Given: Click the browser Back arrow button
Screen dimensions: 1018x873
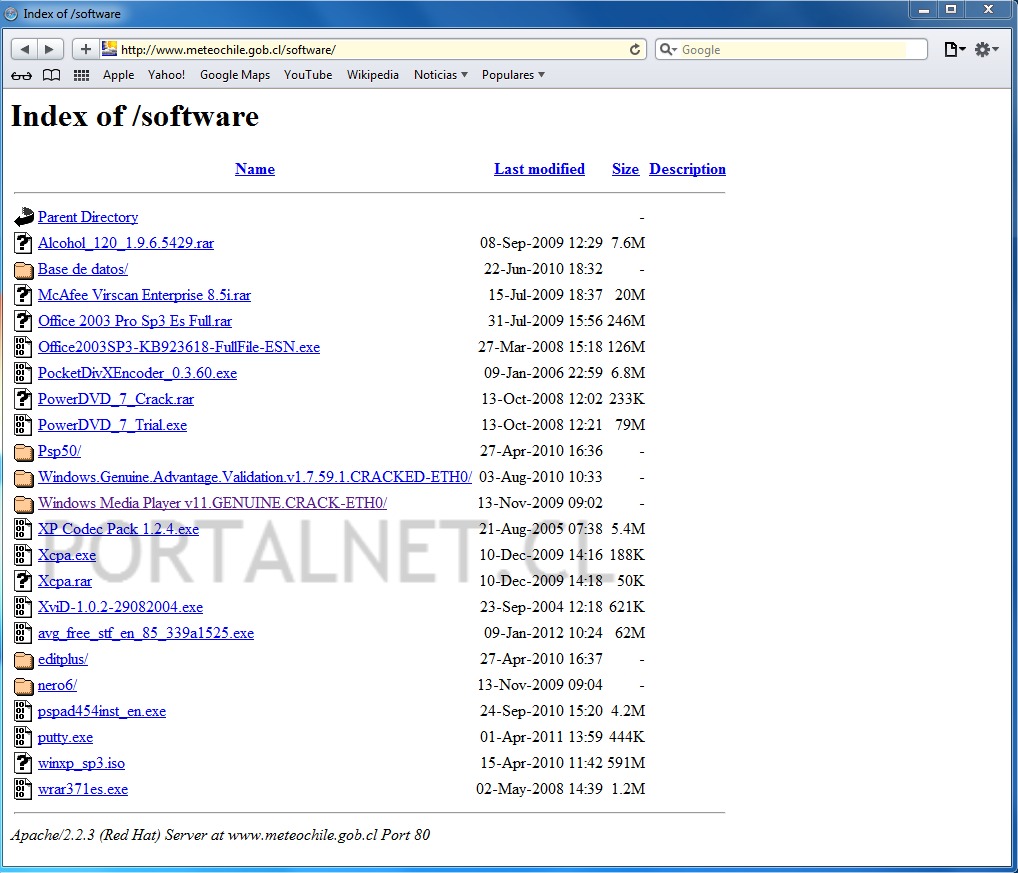Looking at the screenshot, I should coord(25,49).
